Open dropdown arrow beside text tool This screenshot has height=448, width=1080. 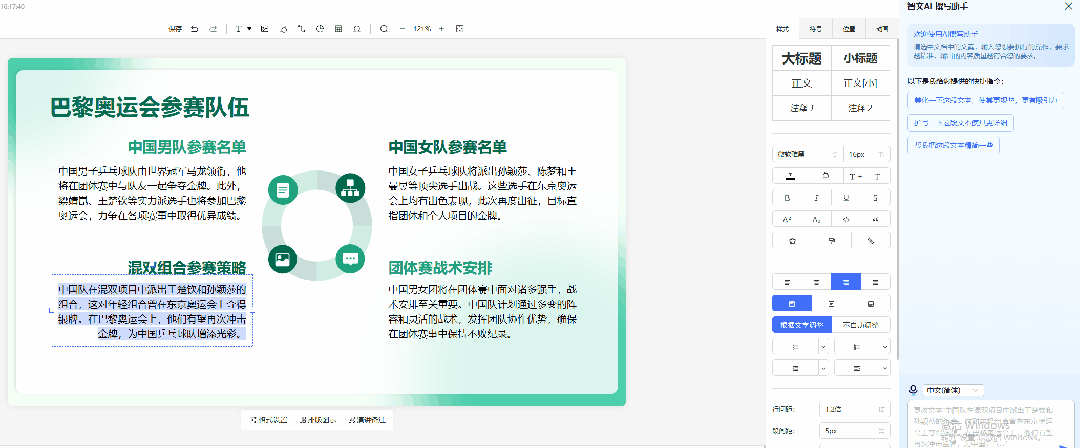click(x=249, y=29)
